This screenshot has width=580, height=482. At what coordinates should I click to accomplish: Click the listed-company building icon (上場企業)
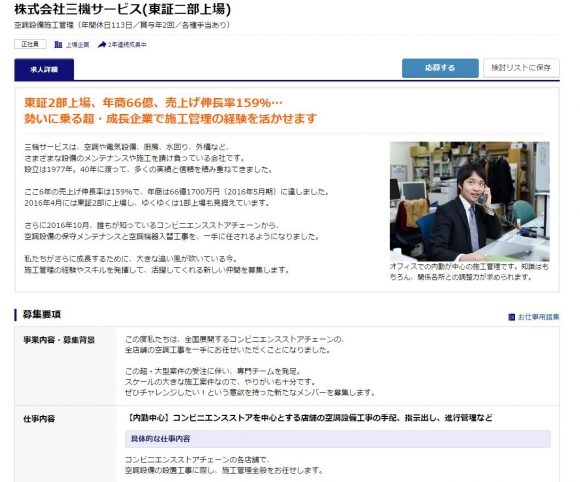pos(58,44)
